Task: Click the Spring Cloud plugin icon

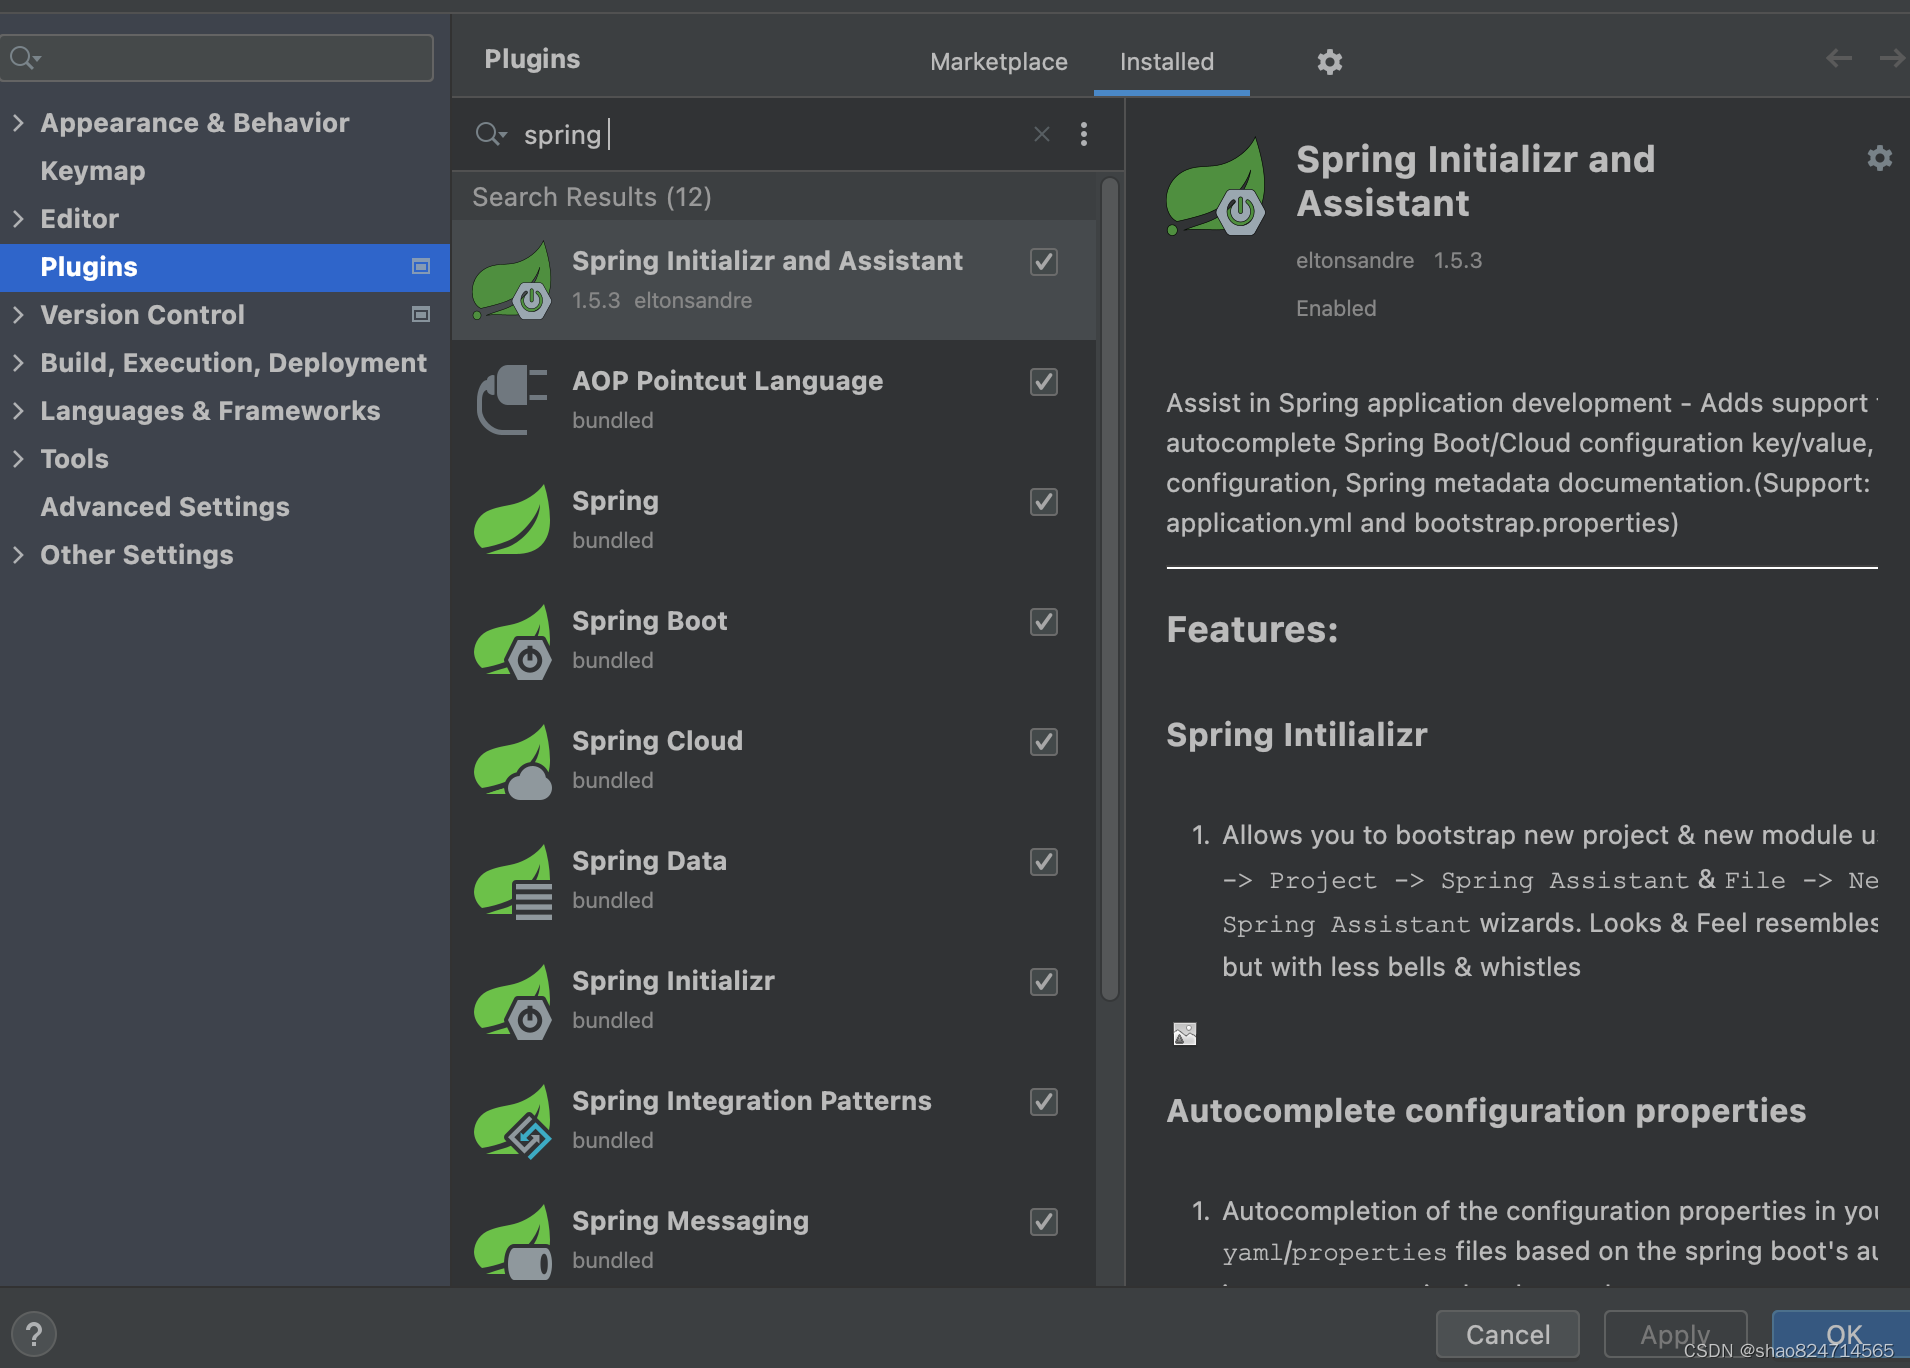Action: [512, 760]
